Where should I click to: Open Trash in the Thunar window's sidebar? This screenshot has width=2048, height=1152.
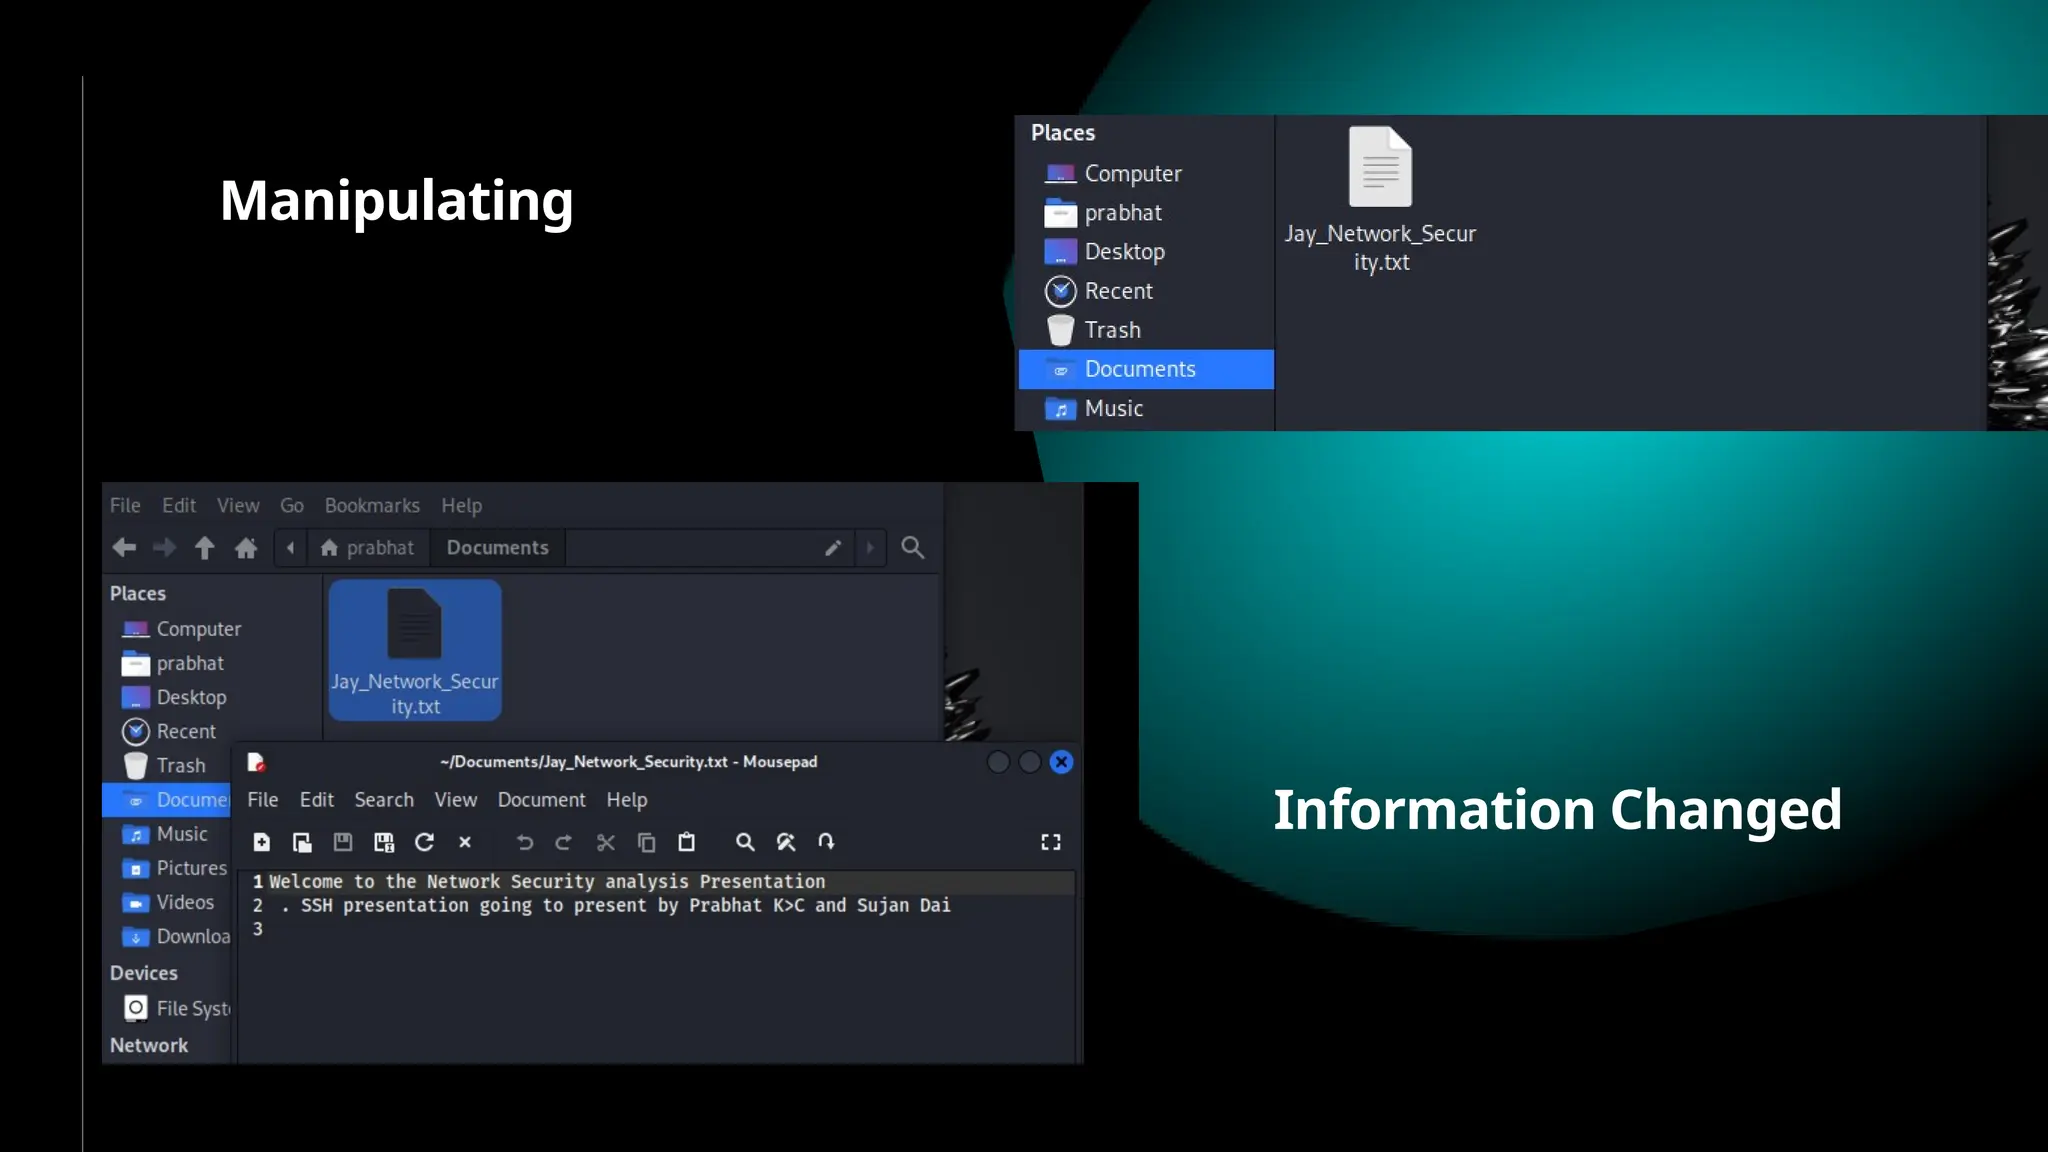(164, 765)
